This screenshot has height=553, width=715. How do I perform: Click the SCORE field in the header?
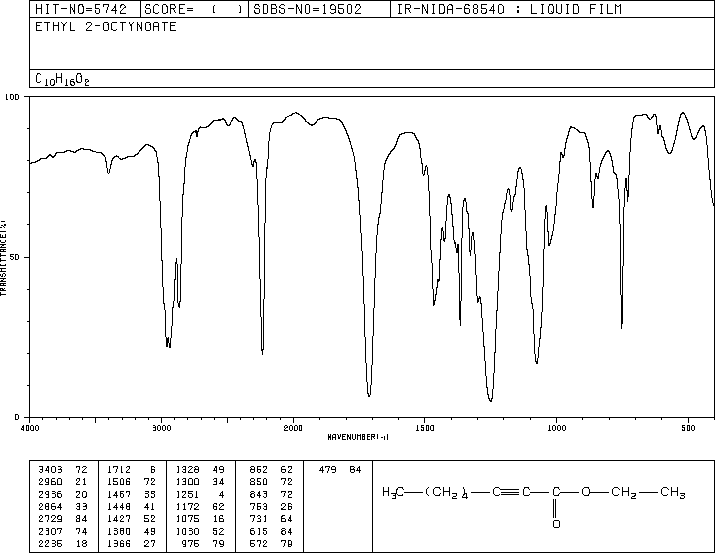(x=193, y=9)
